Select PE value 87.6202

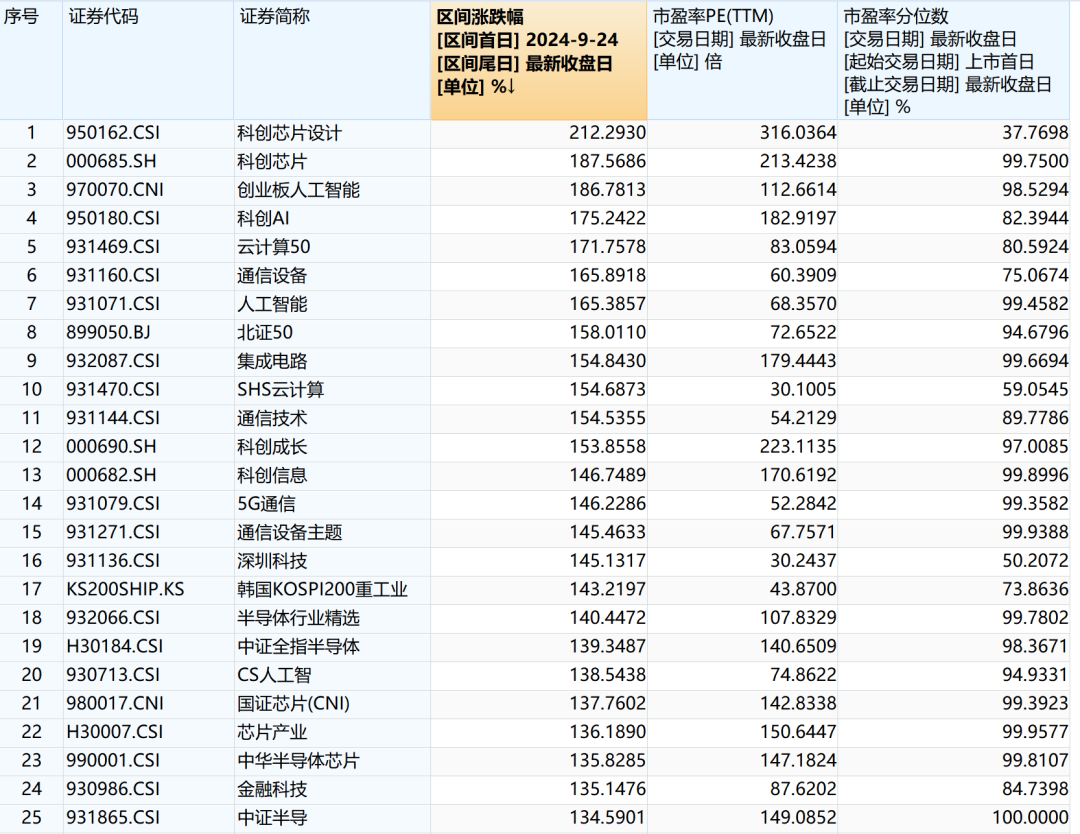803,789
